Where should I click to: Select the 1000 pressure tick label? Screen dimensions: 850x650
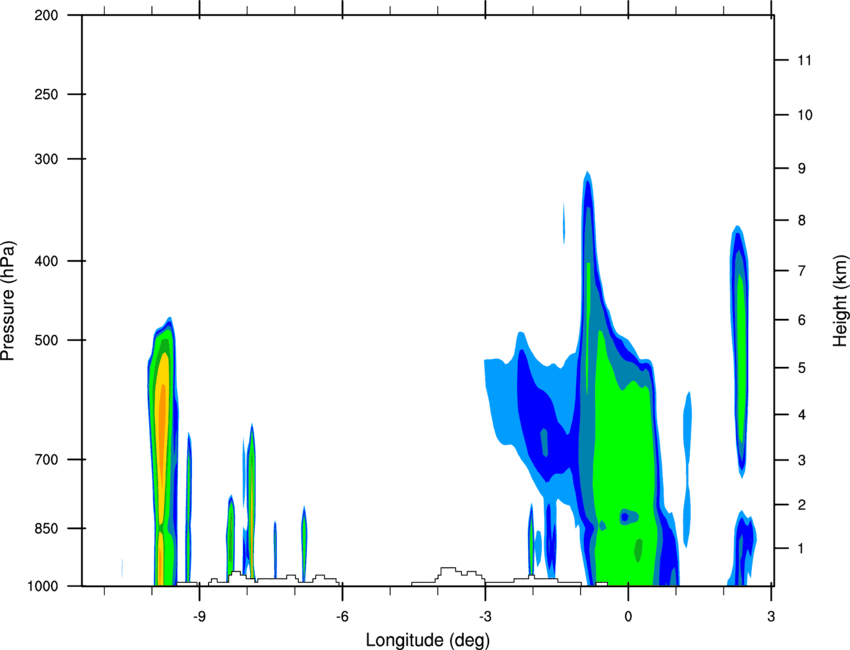(42, 586)
